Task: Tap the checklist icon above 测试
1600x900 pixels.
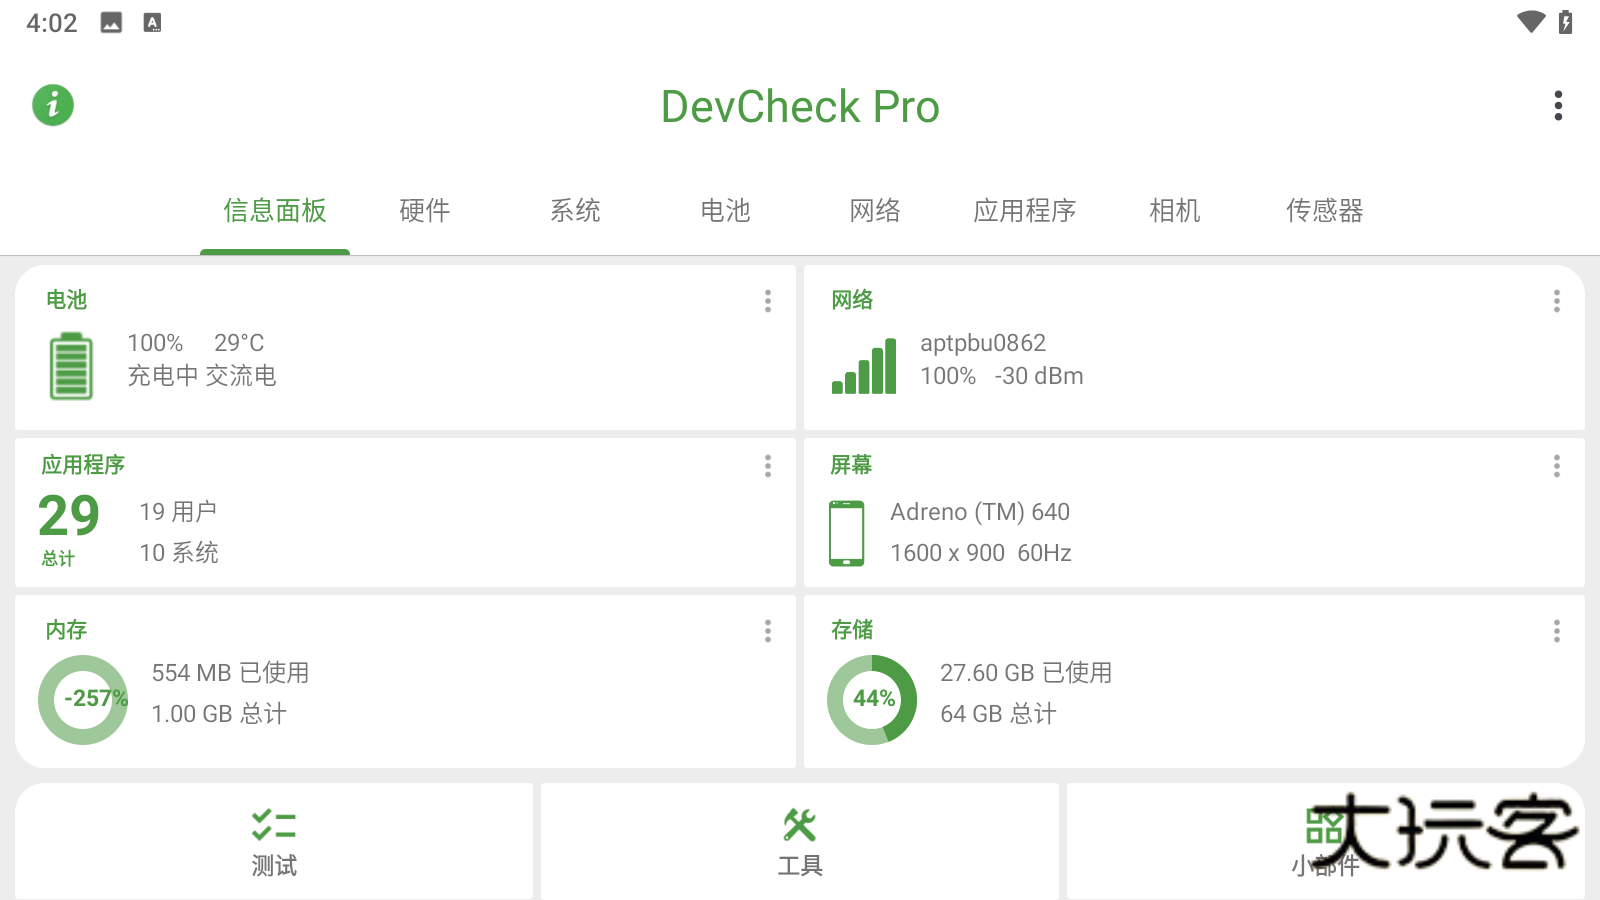Action: click(274, 824)
